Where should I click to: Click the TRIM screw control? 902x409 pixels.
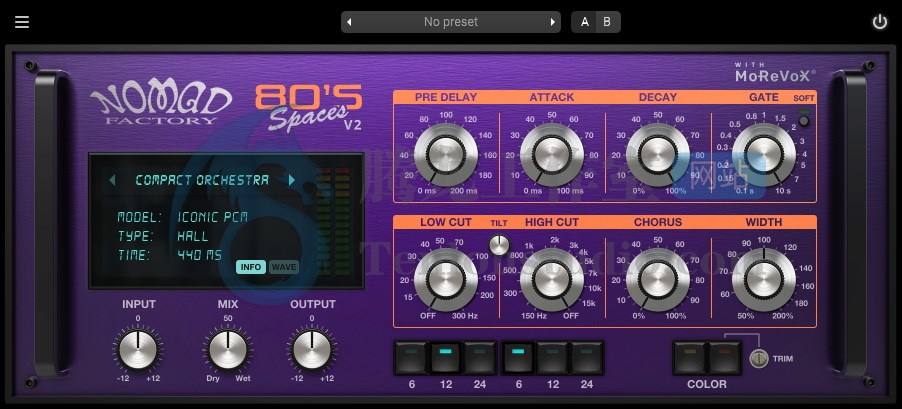click(x=759, y=358)
